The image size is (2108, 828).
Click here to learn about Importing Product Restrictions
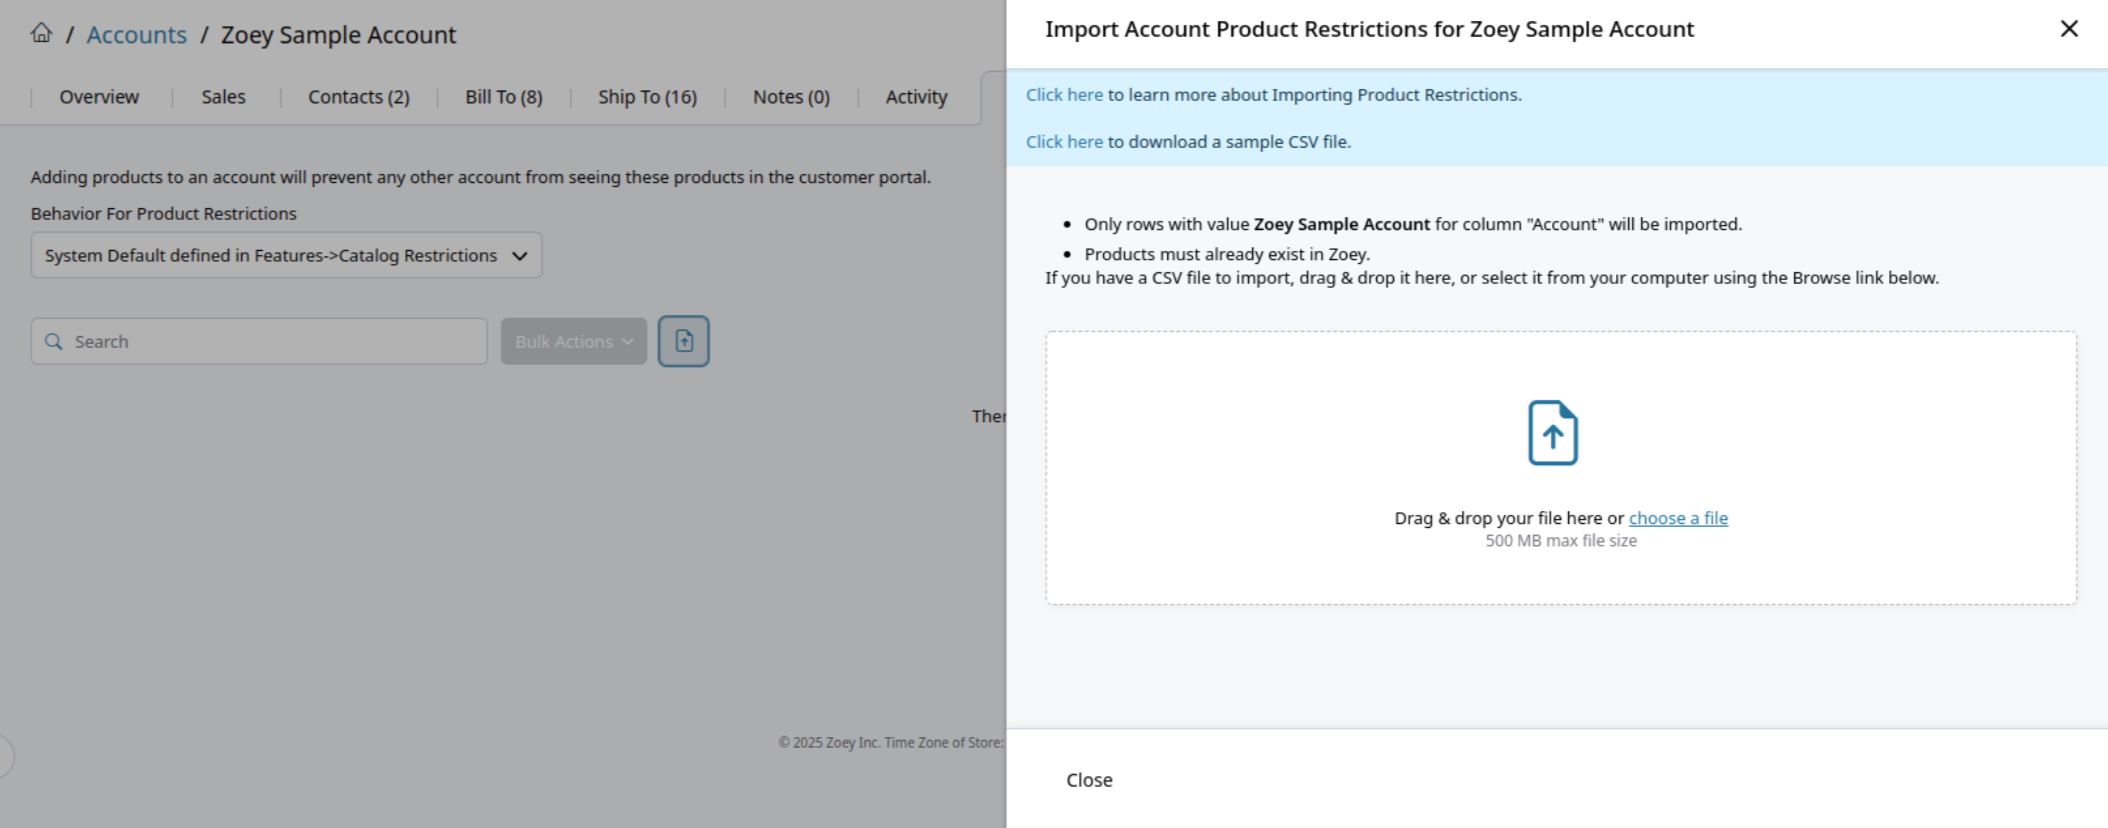pyautogui.click(x=1064, y=95)
